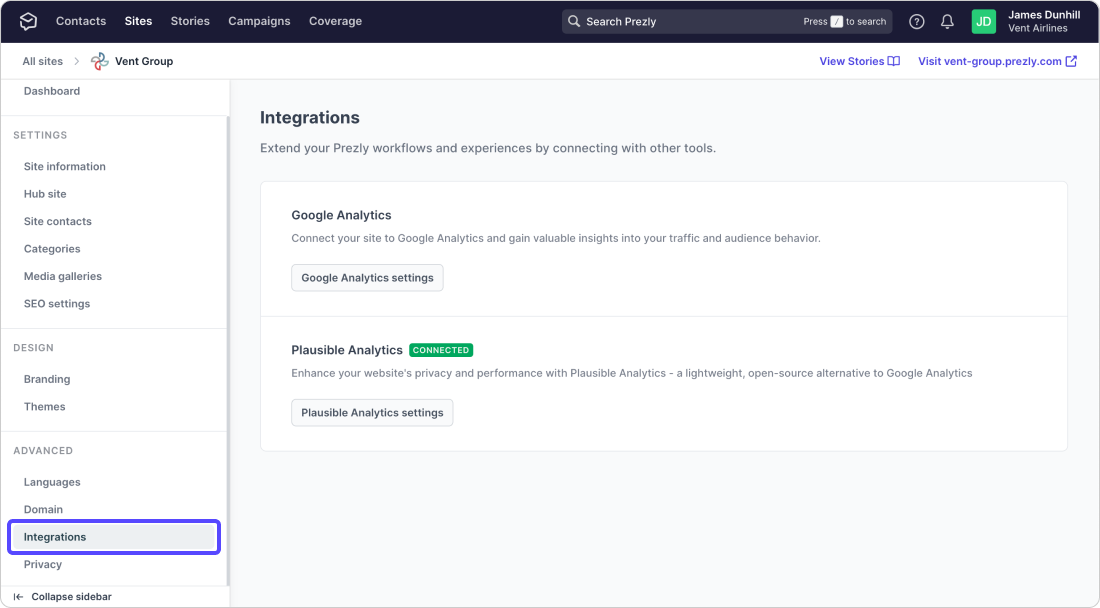1100x608 pixels.
Task: Click the Plausible Analytics heading
Action: [x=347, y=350]
